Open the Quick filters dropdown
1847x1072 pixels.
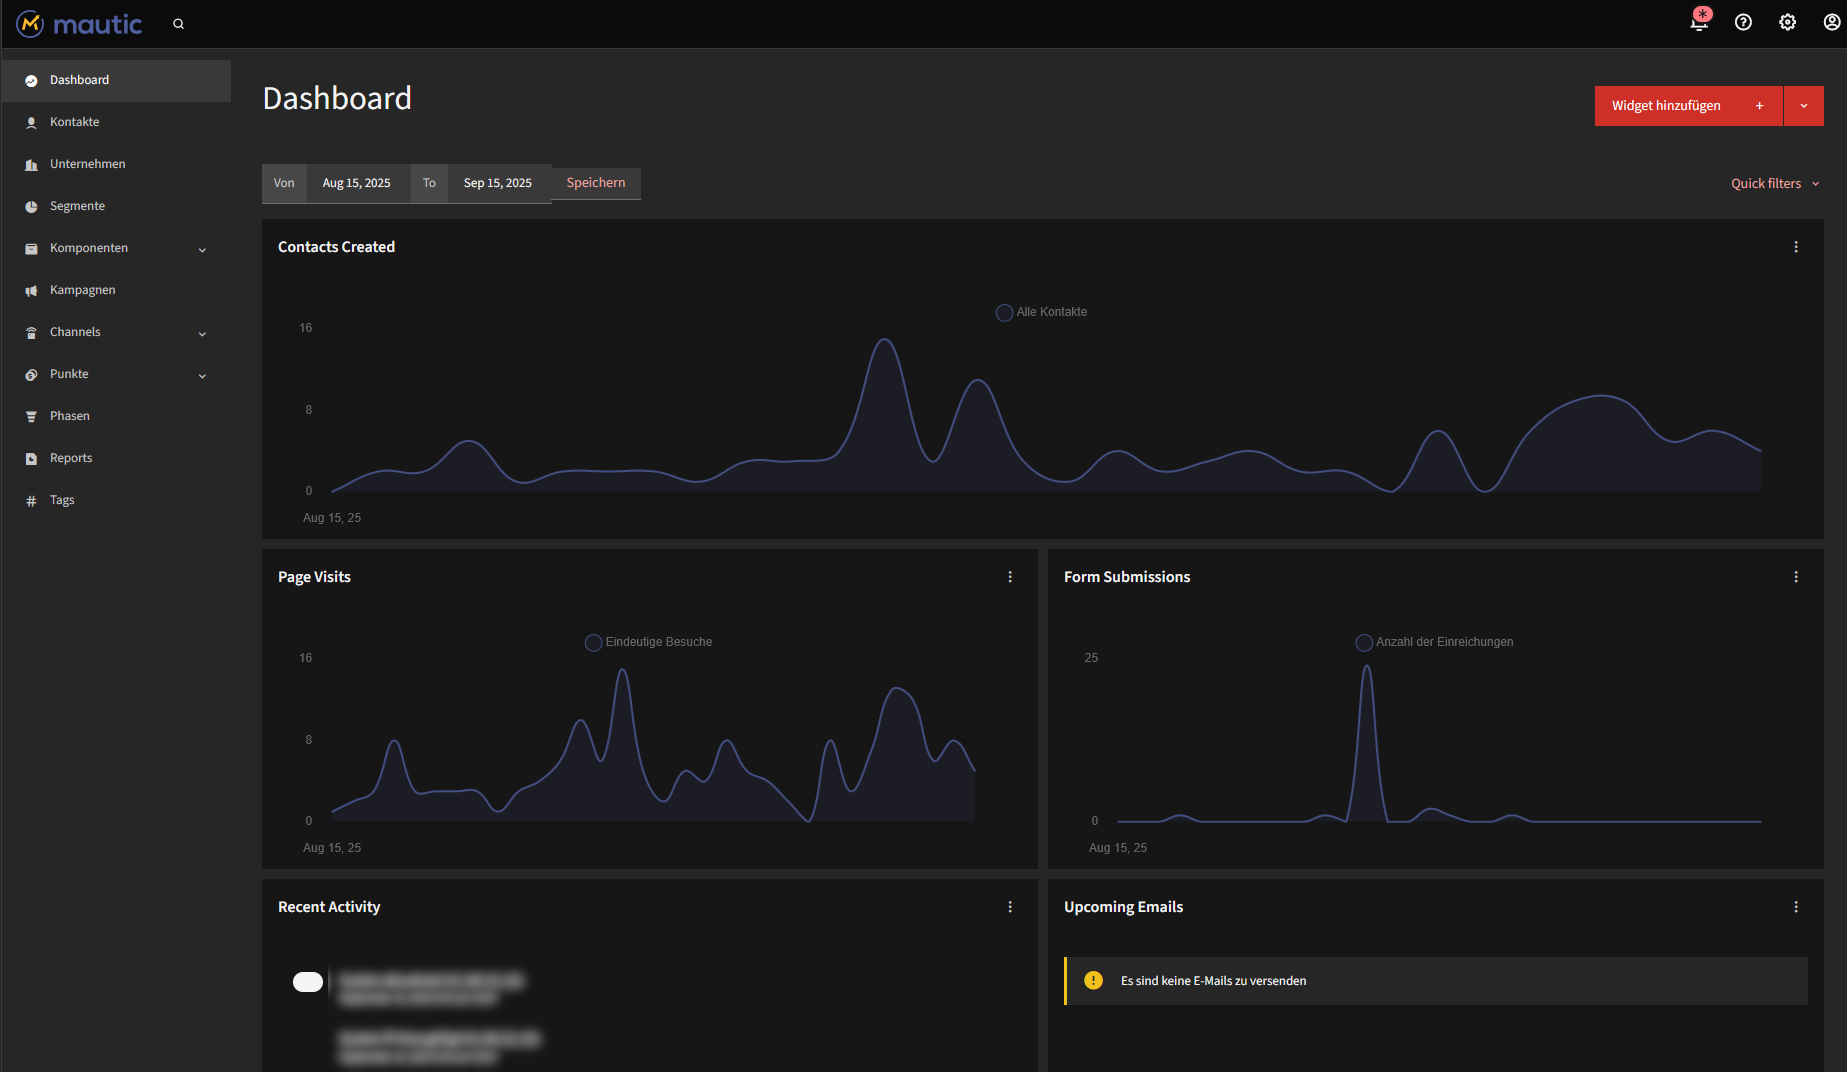pyautogui.click(x=1774, y=183)
